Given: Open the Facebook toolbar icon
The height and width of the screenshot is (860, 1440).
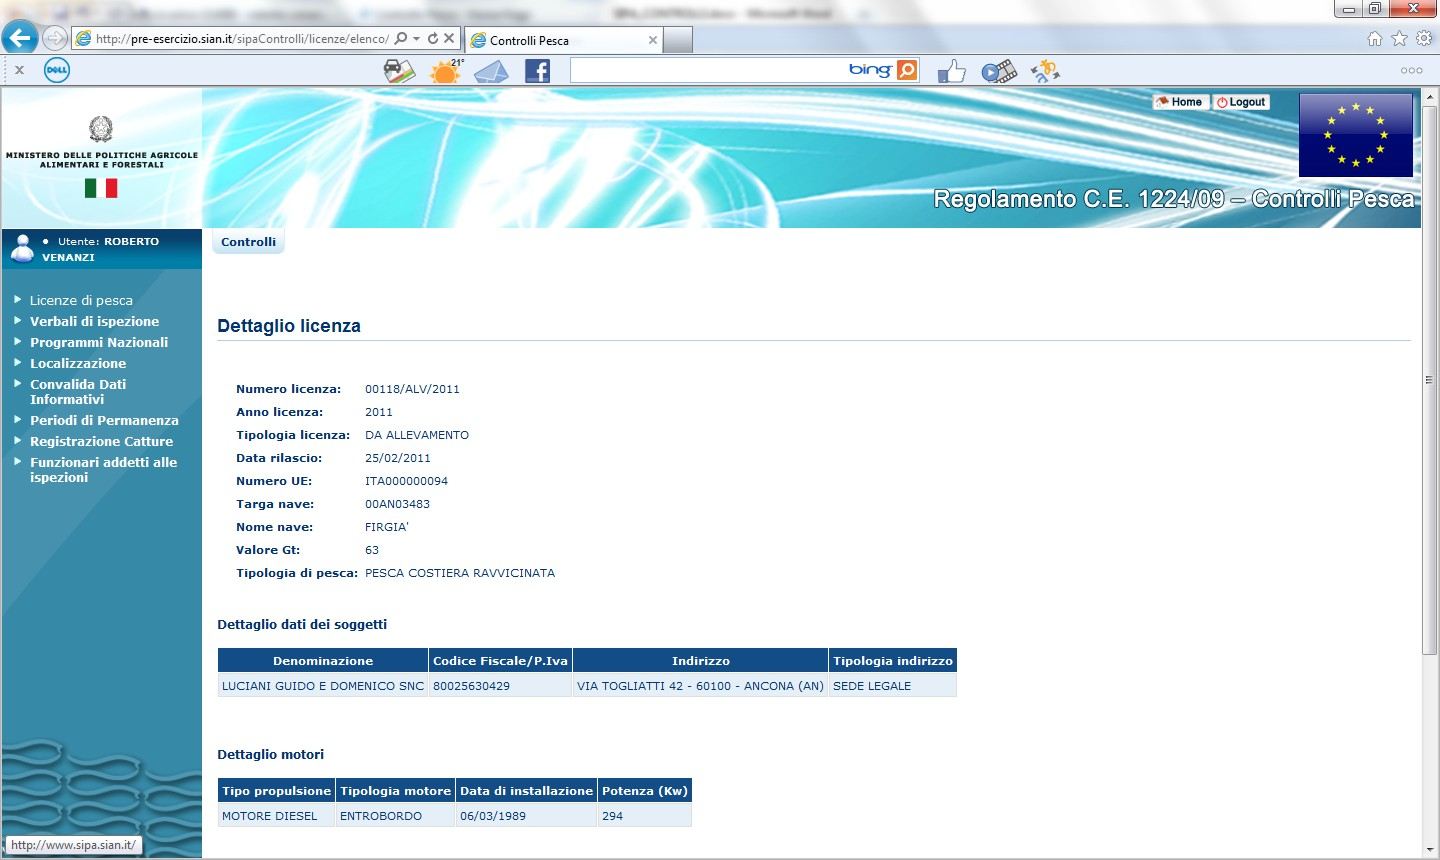Looking at the screenshot, I should tap(538, 70).
